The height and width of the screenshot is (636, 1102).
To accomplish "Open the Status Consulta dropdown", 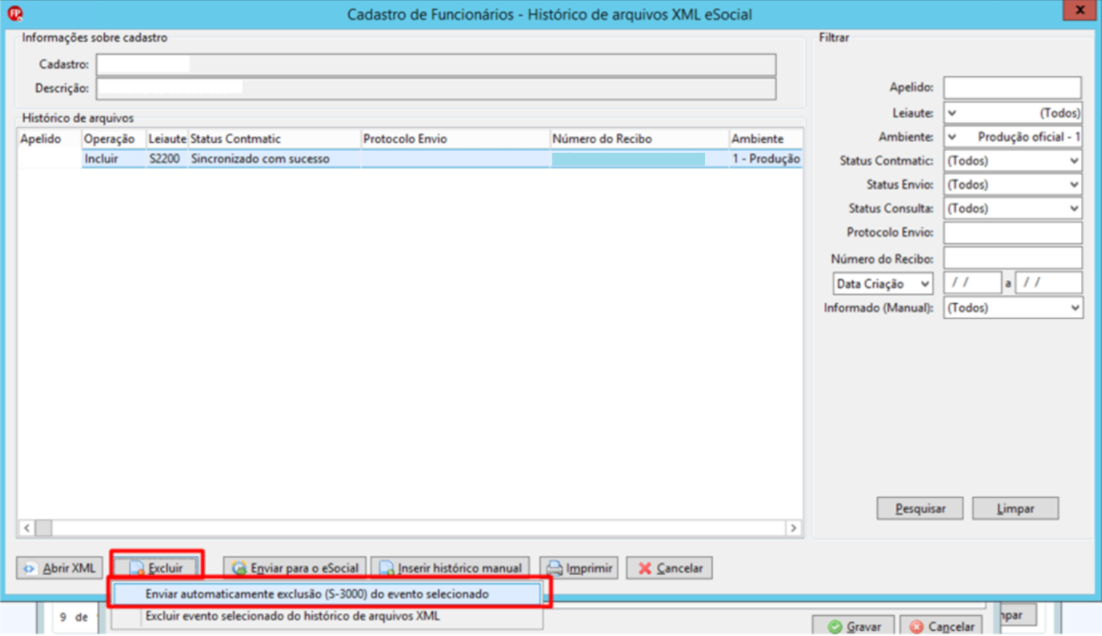I will (1013, 208).
